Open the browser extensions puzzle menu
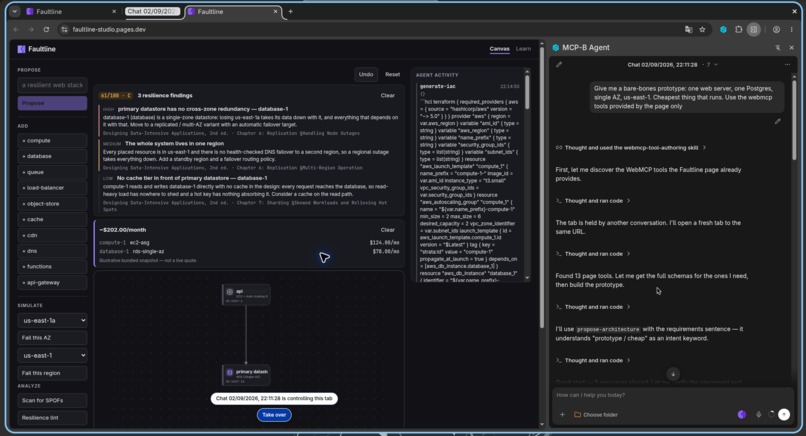This screenshot has height=436, width=806. 739,29
